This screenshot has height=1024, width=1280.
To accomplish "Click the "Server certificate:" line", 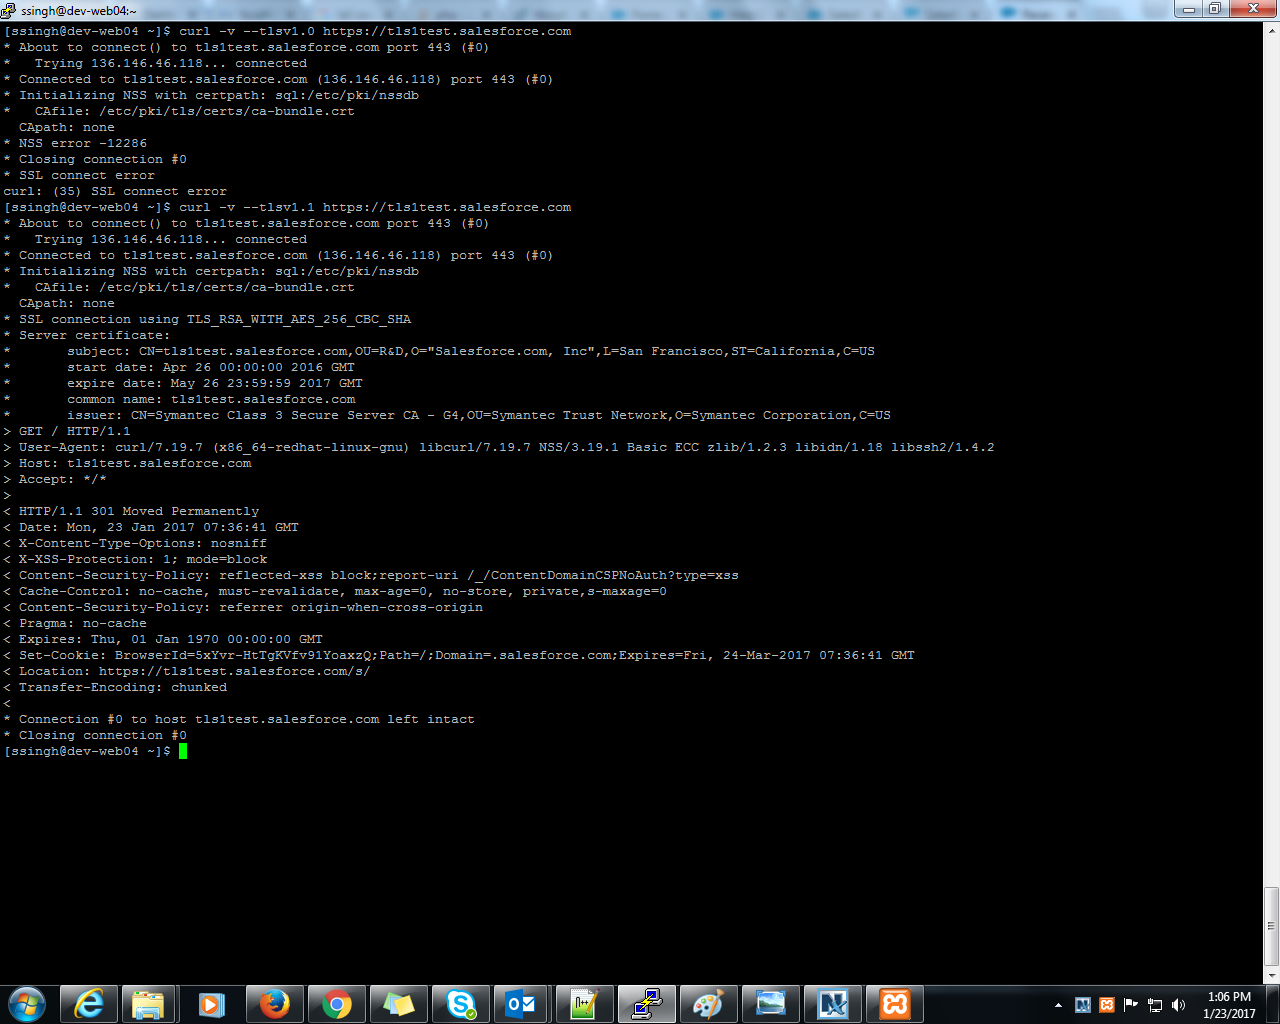I will (x=87, y=335).
